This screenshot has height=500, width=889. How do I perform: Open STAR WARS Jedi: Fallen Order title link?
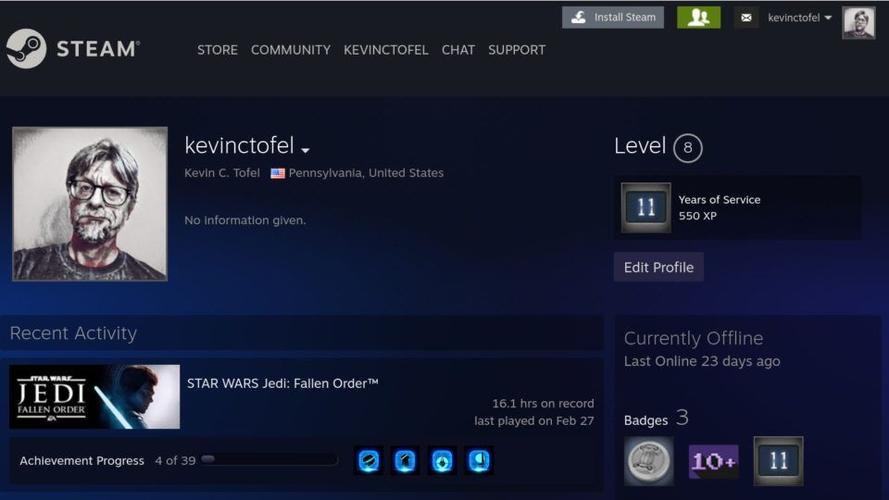point(282,383)
